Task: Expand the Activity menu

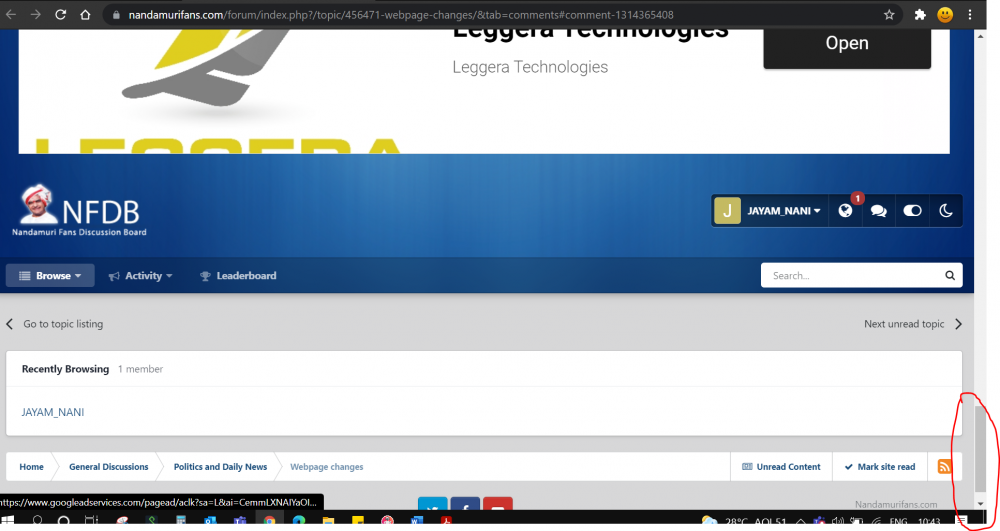Action: pos(141,275)
